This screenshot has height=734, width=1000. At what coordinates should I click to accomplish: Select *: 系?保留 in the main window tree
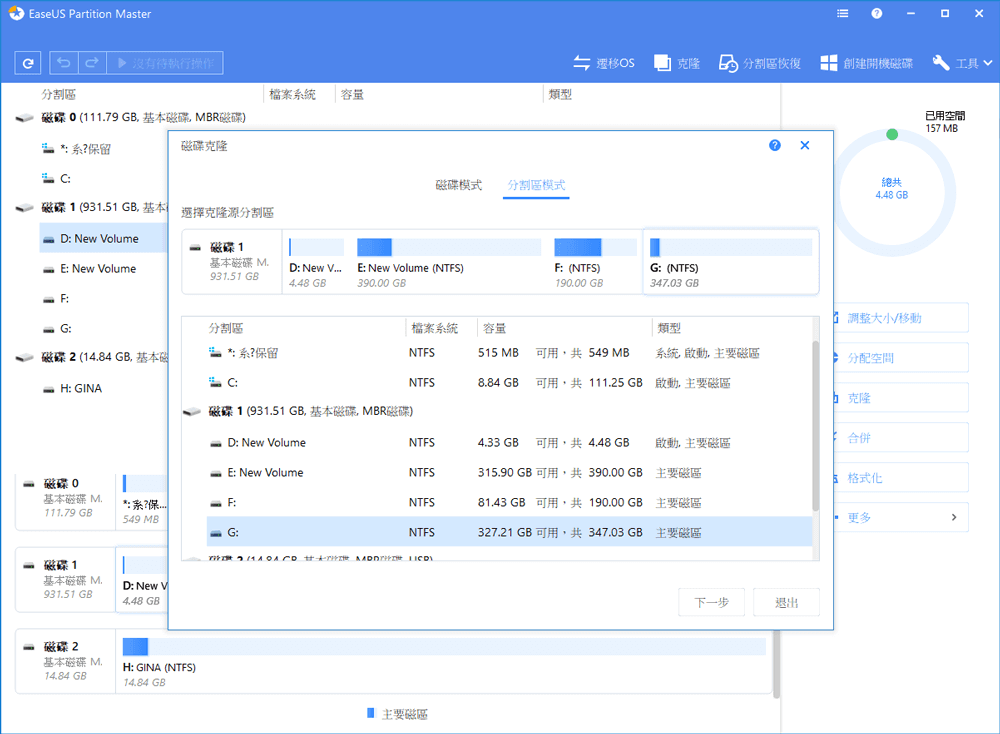[86, 149]
